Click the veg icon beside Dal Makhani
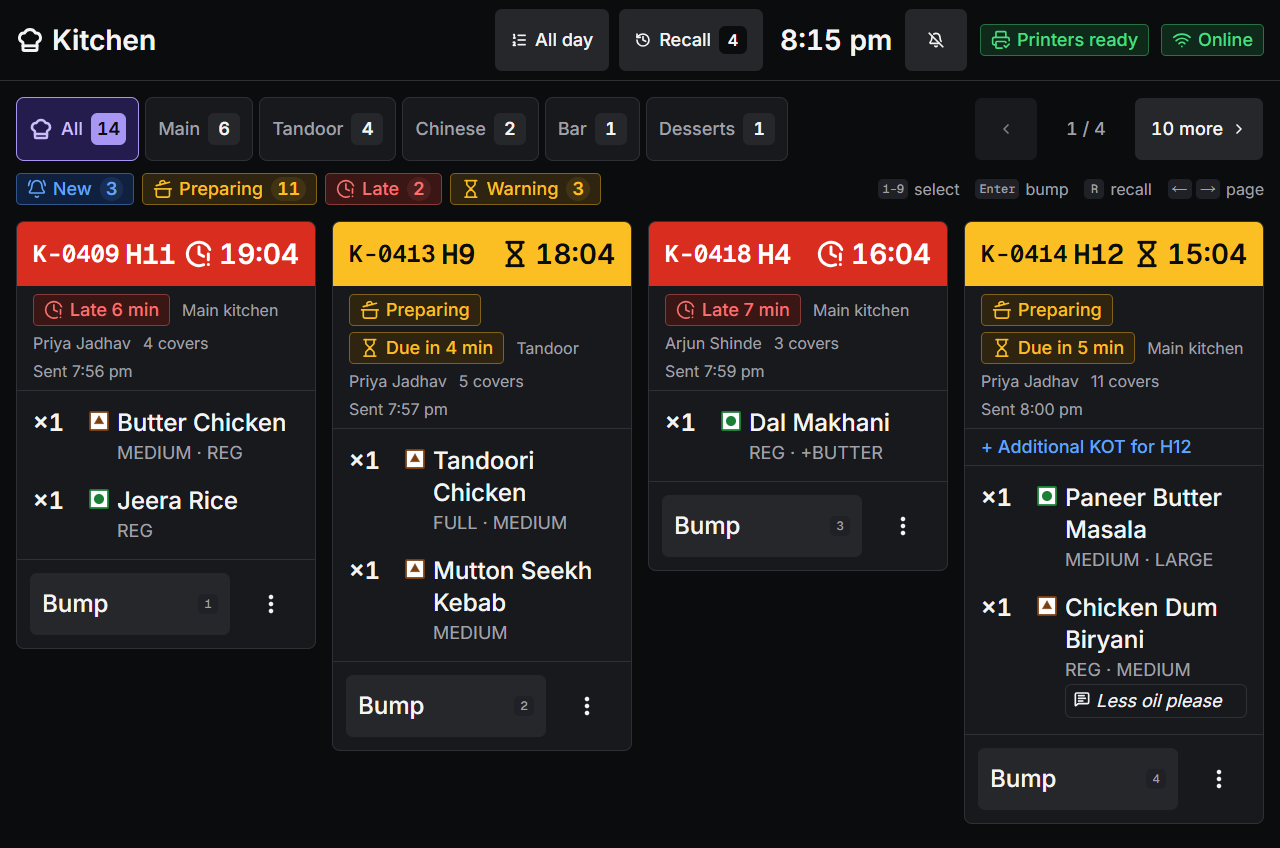1280x848 pixels. point(731,421)
